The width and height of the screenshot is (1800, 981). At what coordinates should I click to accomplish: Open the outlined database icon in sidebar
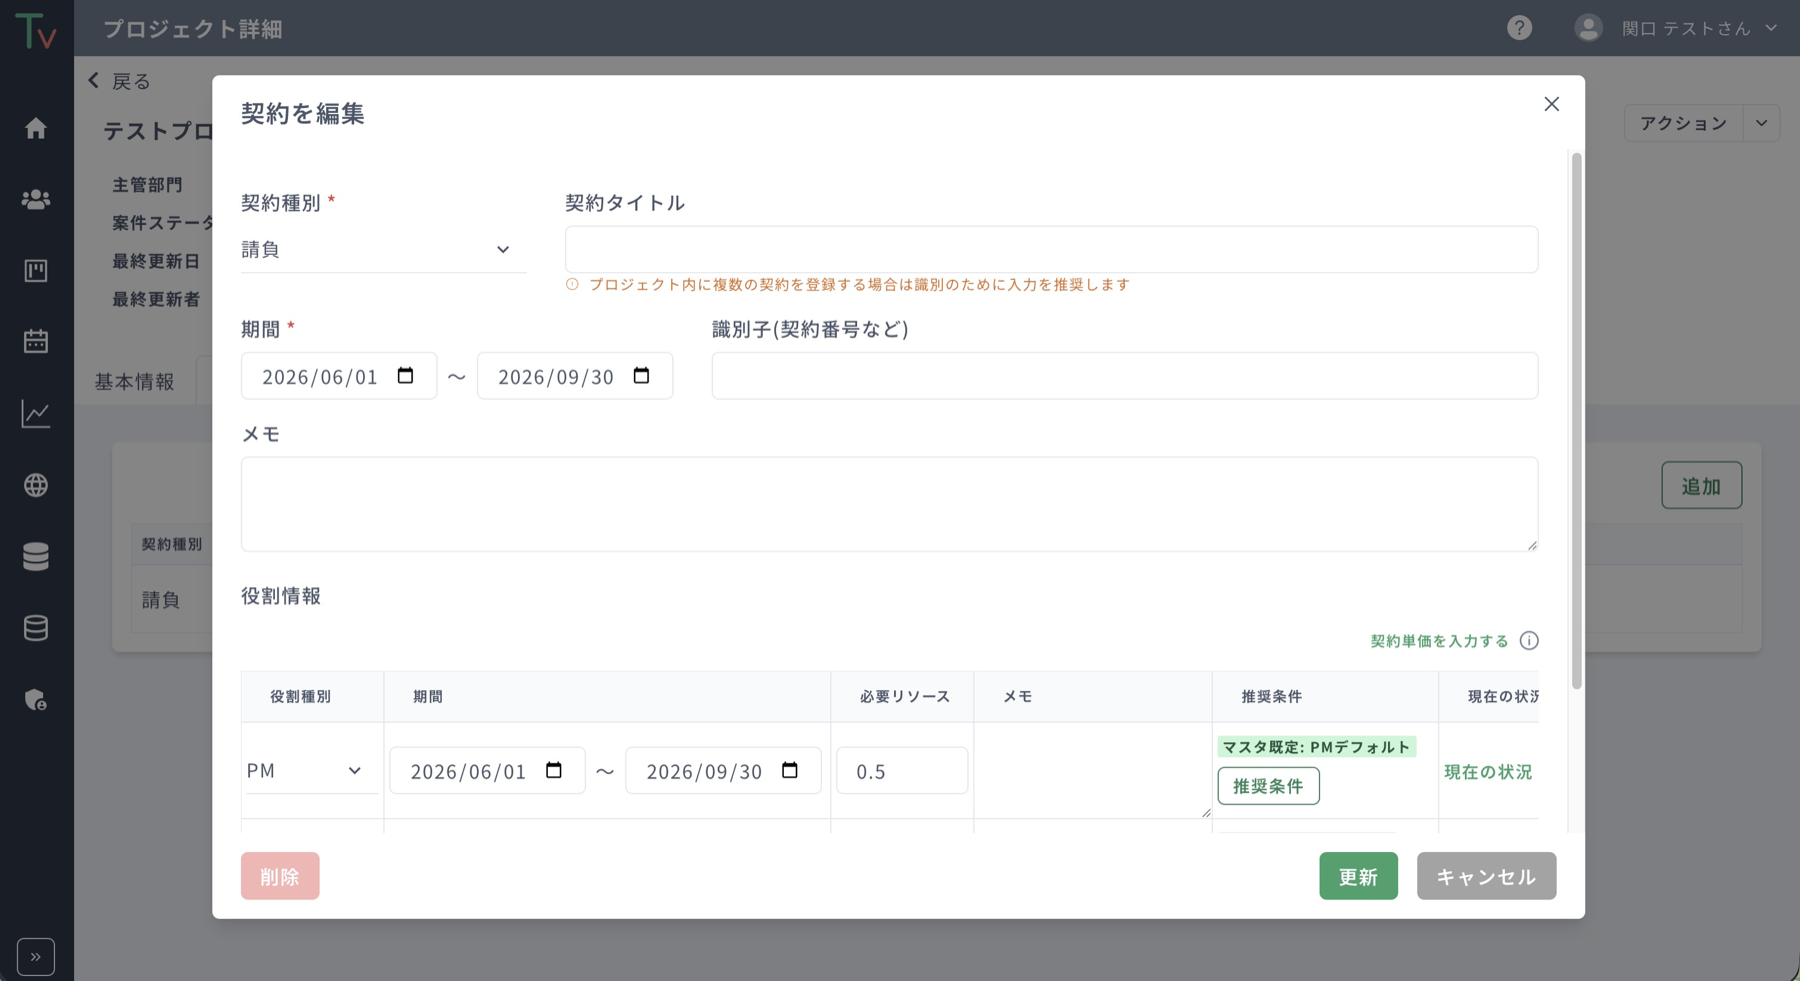click(36, 628)
